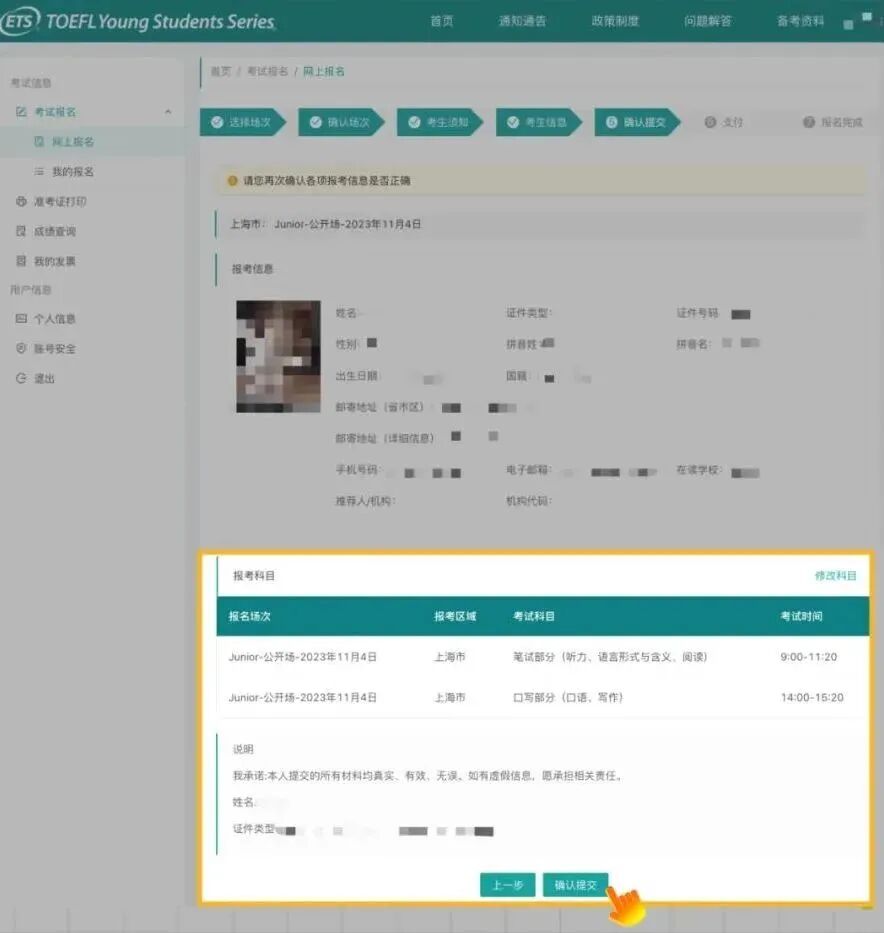The image size is (884, 933).
Task: Select 网上报名 in the sidebar
Action: [72, 142]
